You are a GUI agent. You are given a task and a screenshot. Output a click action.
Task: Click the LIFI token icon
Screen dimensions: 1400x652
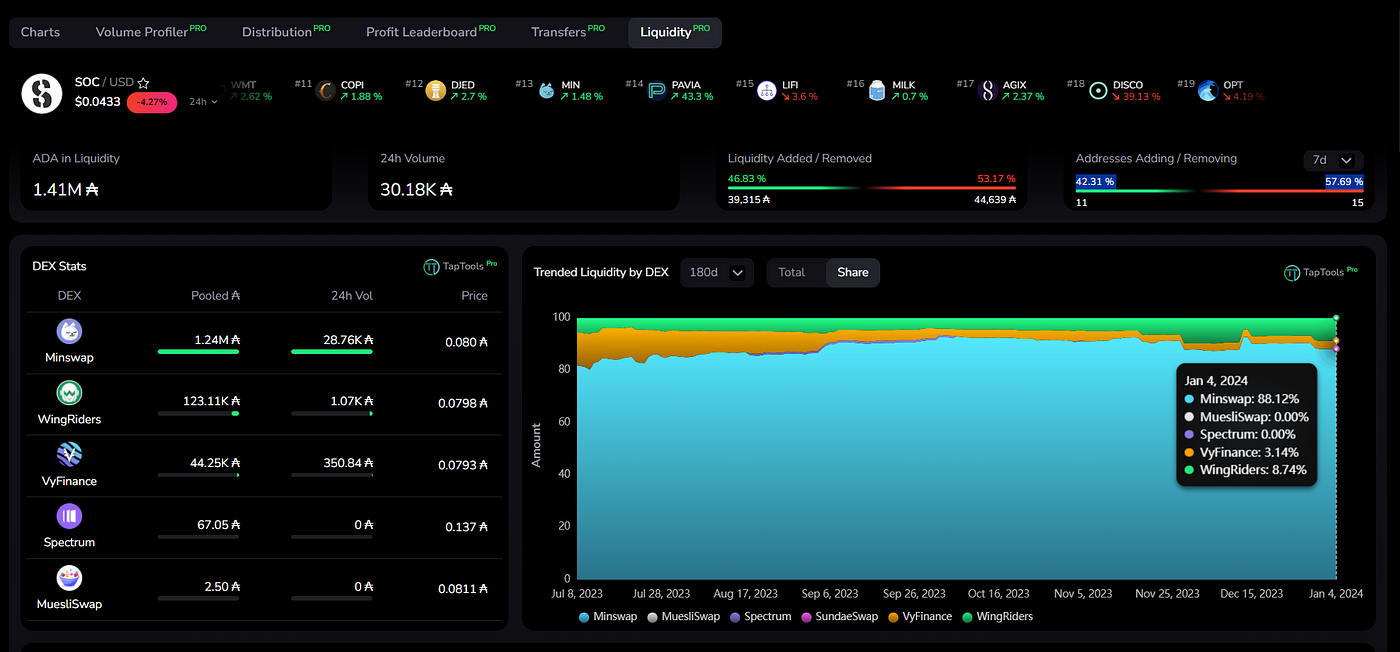pyautogui.click(x=767, y=91)
